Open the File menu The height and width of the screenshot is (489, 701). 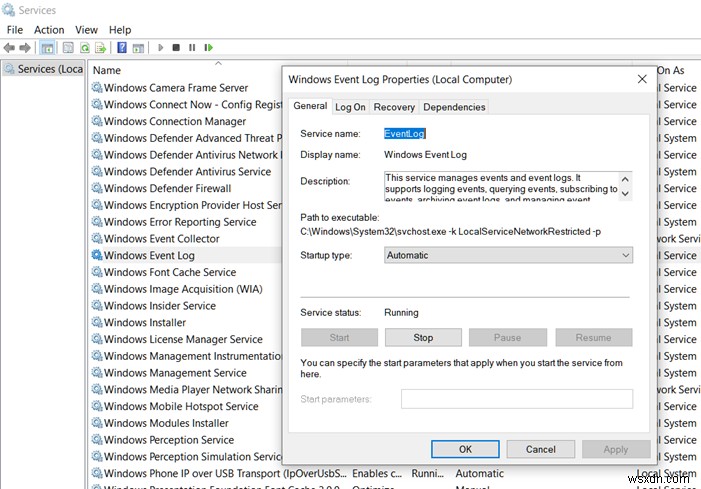click(15, 30)
